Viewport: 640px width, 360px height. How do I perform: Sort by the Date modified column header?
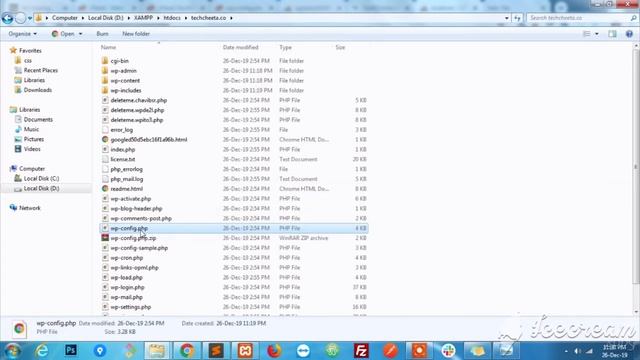(x=240, y=47)
